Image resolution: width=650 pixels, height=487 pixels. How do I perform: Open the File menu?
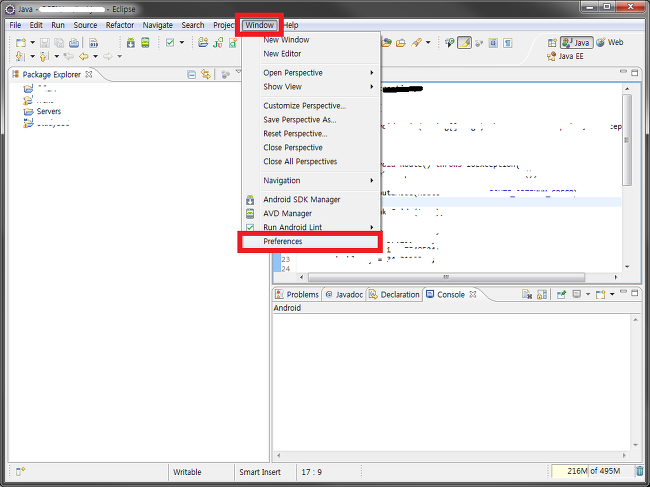[x=15, y=25]
